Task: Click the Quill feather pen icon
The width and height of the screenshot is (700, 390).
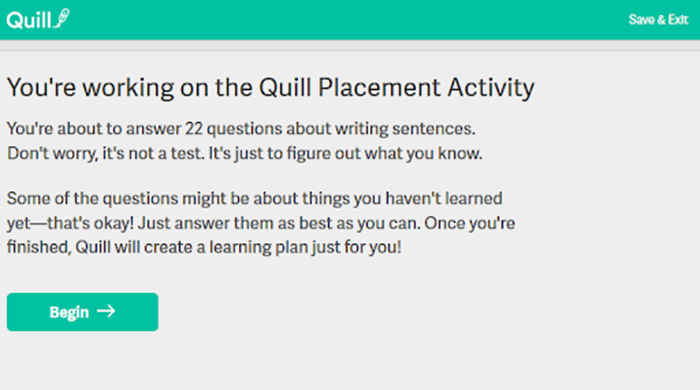Action: (x=62, y=18)
